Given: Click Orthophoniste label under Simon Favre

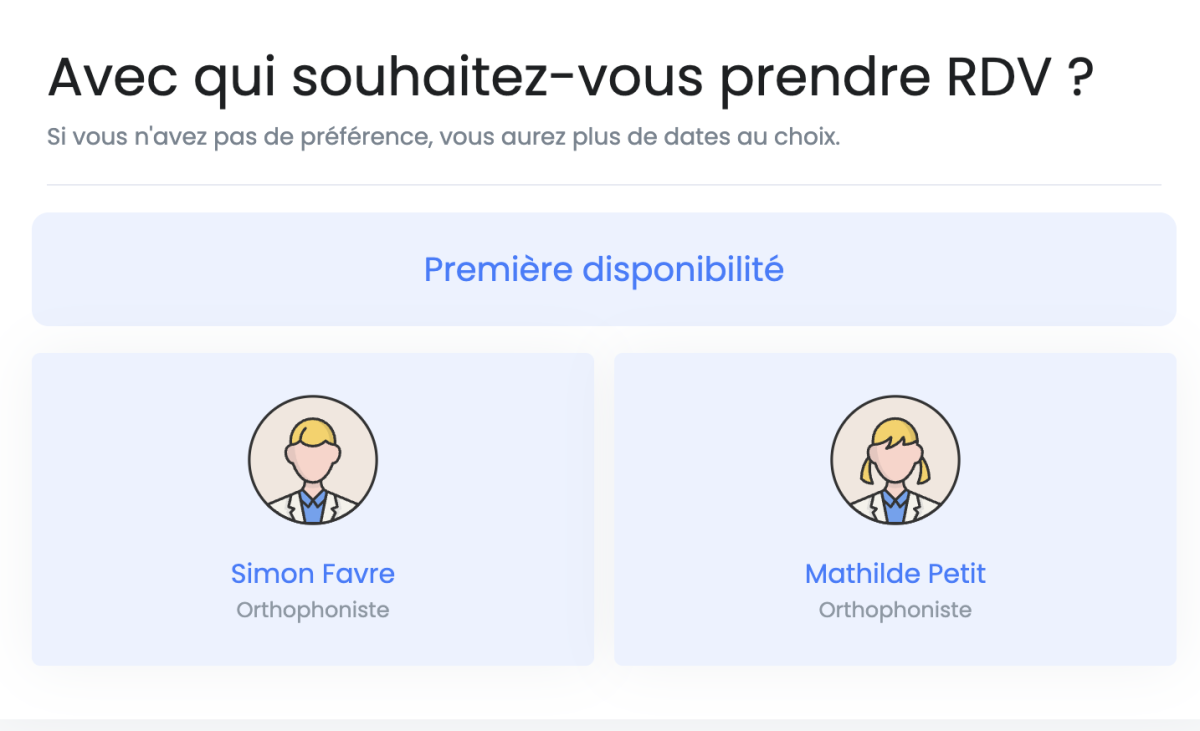Looking at the screenshot, I should 313,609.
